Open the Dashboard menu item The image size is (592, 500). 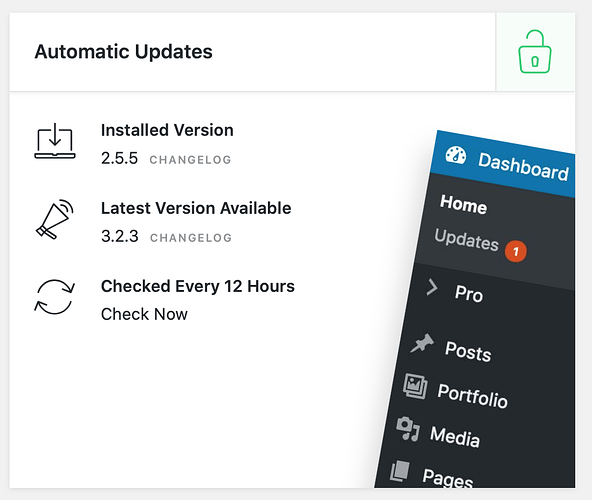(523, 167)
